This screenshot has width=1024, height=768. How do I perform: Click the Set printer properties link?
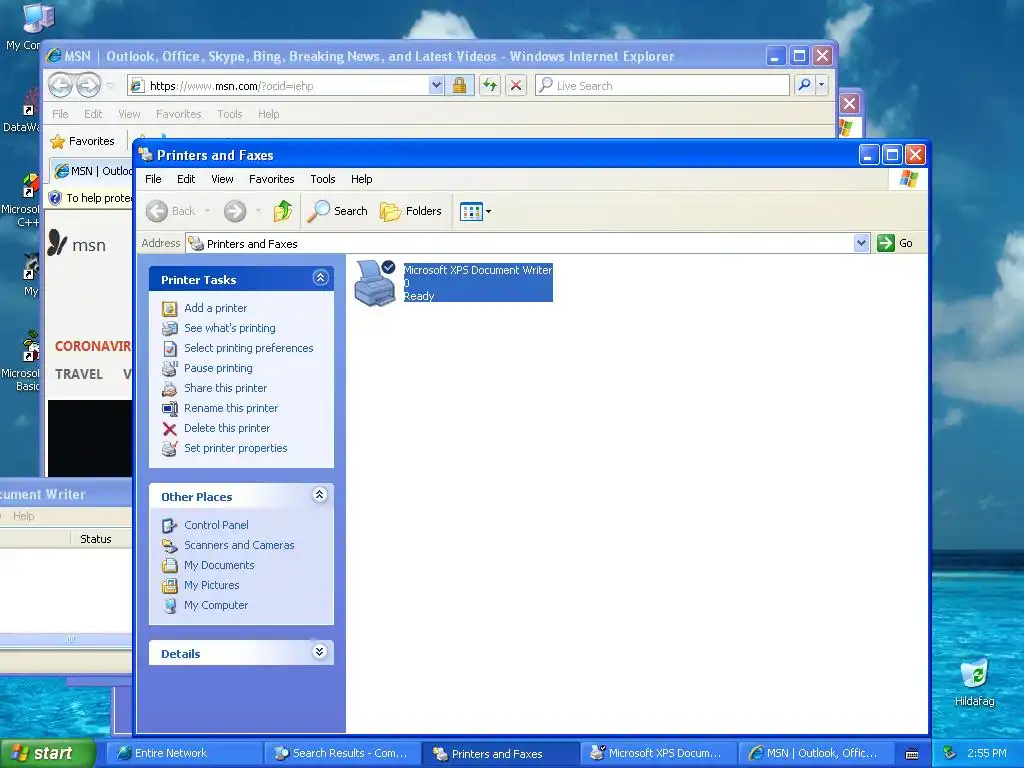(x=236, y=449)
